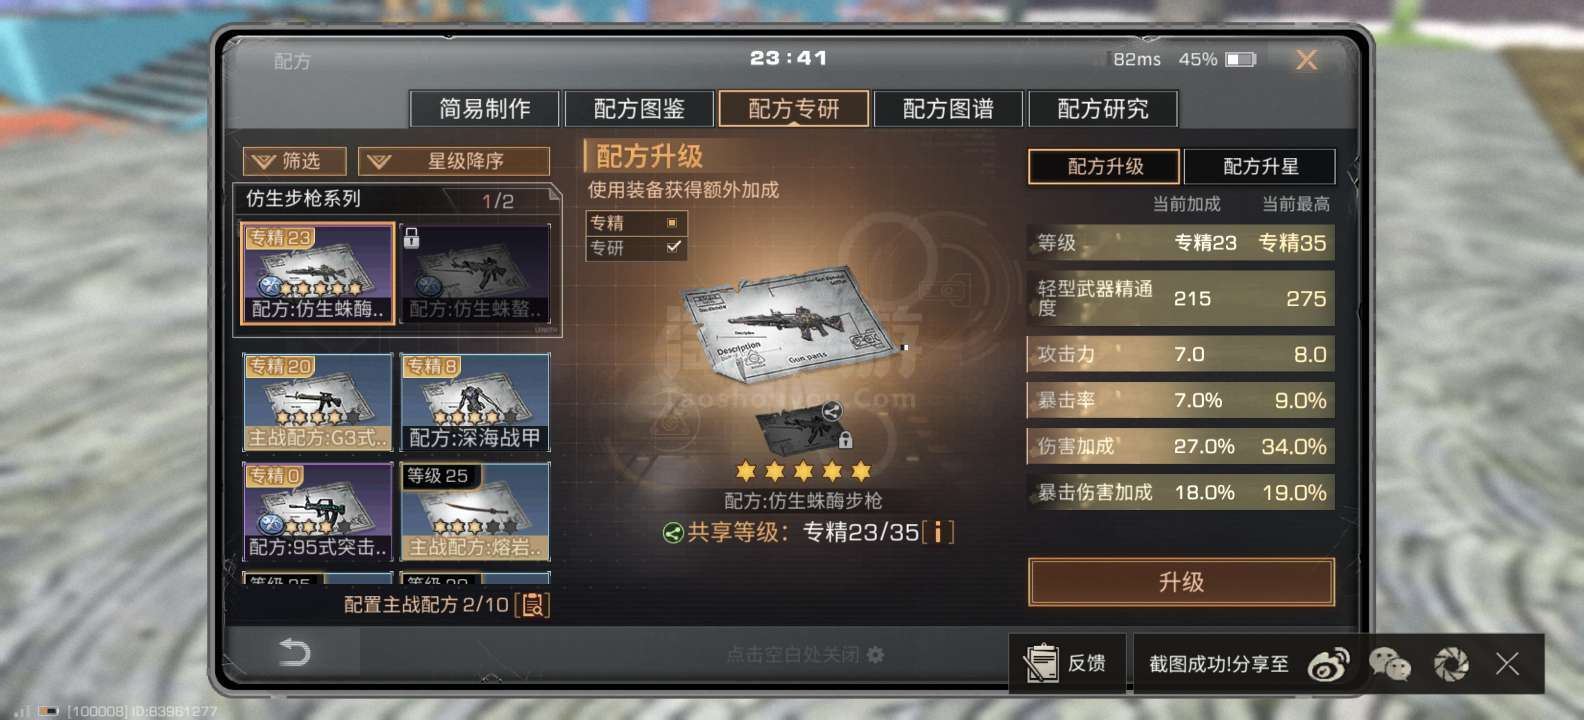
Task: Toggle the 专精 checkbox
Action: (672, 223)
